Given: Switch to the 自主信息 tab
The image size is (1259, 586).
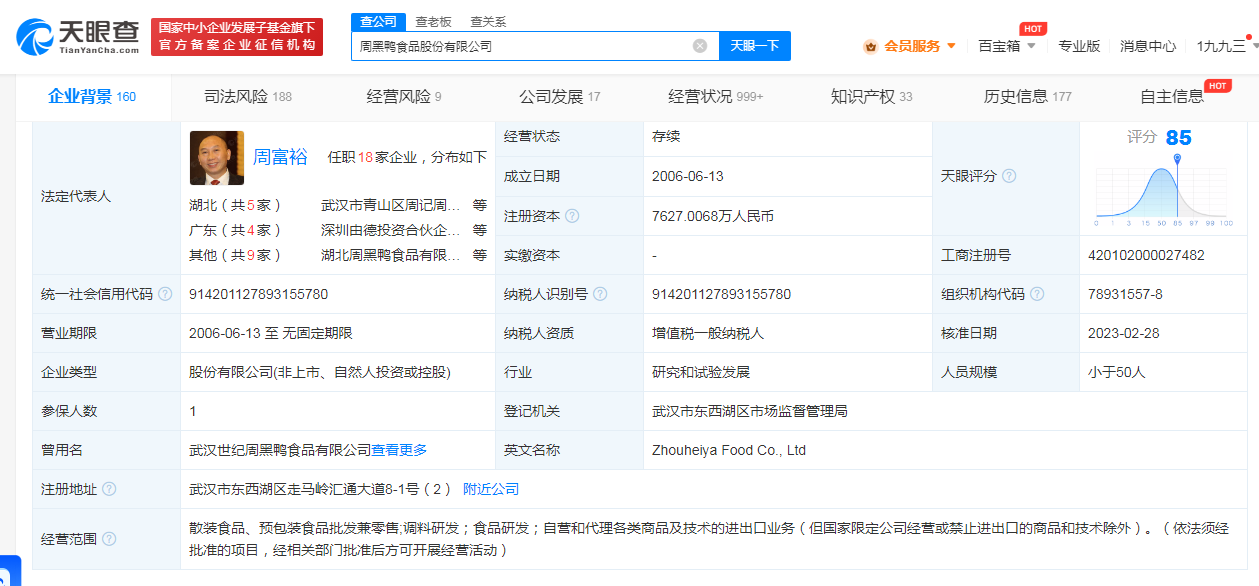Looking at the screenshot, I should [1172, 97].
